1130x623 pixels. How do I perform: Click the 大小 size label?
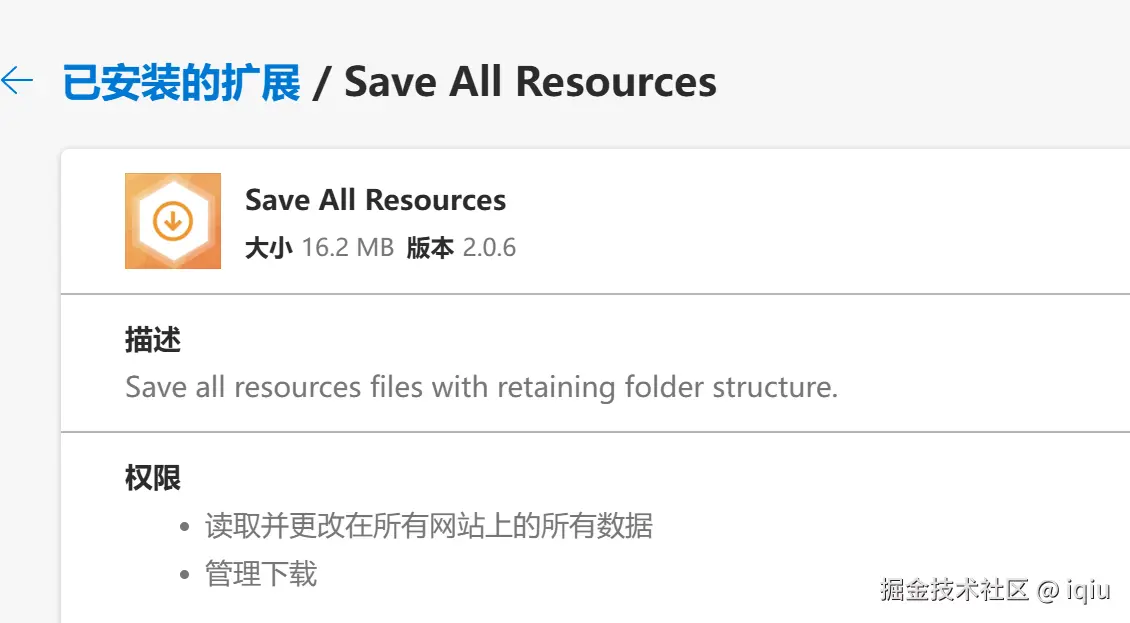click(268, 247)
